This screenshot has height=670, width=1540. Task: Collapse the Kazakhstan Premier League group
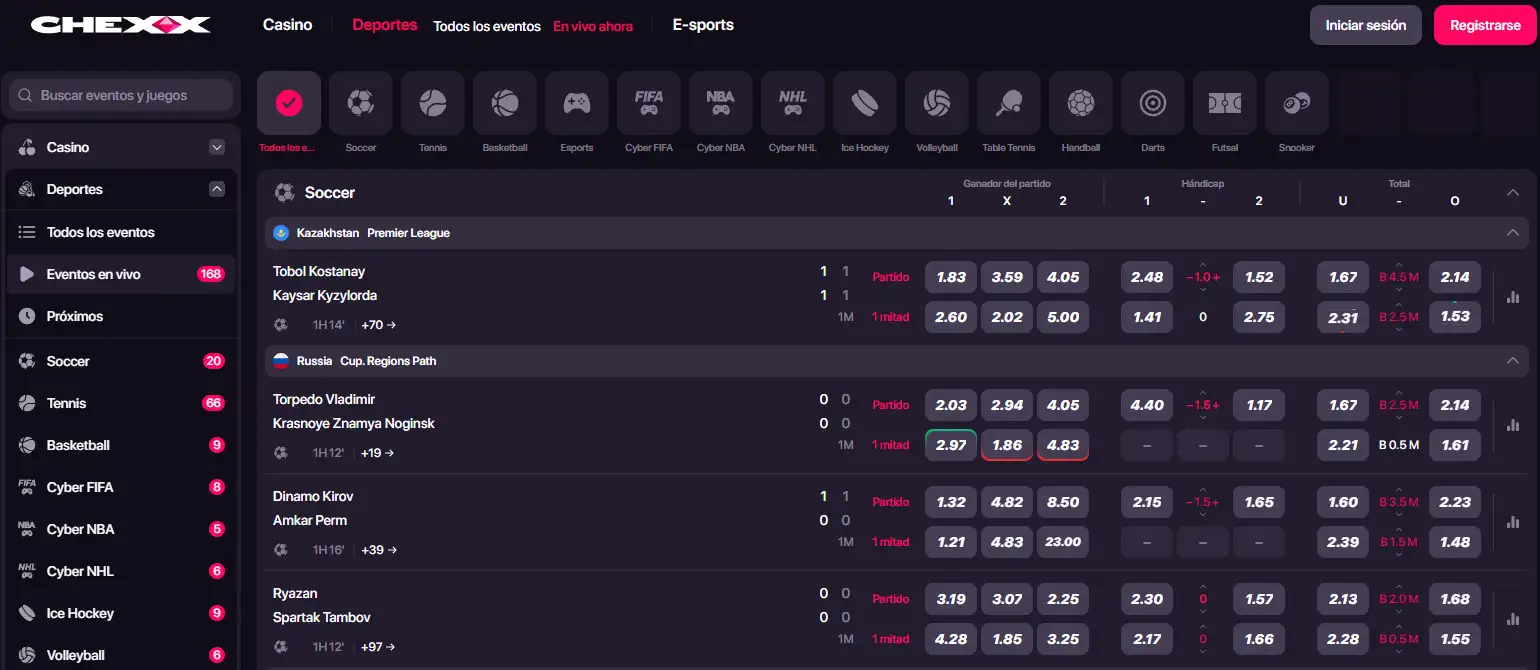1512,233
